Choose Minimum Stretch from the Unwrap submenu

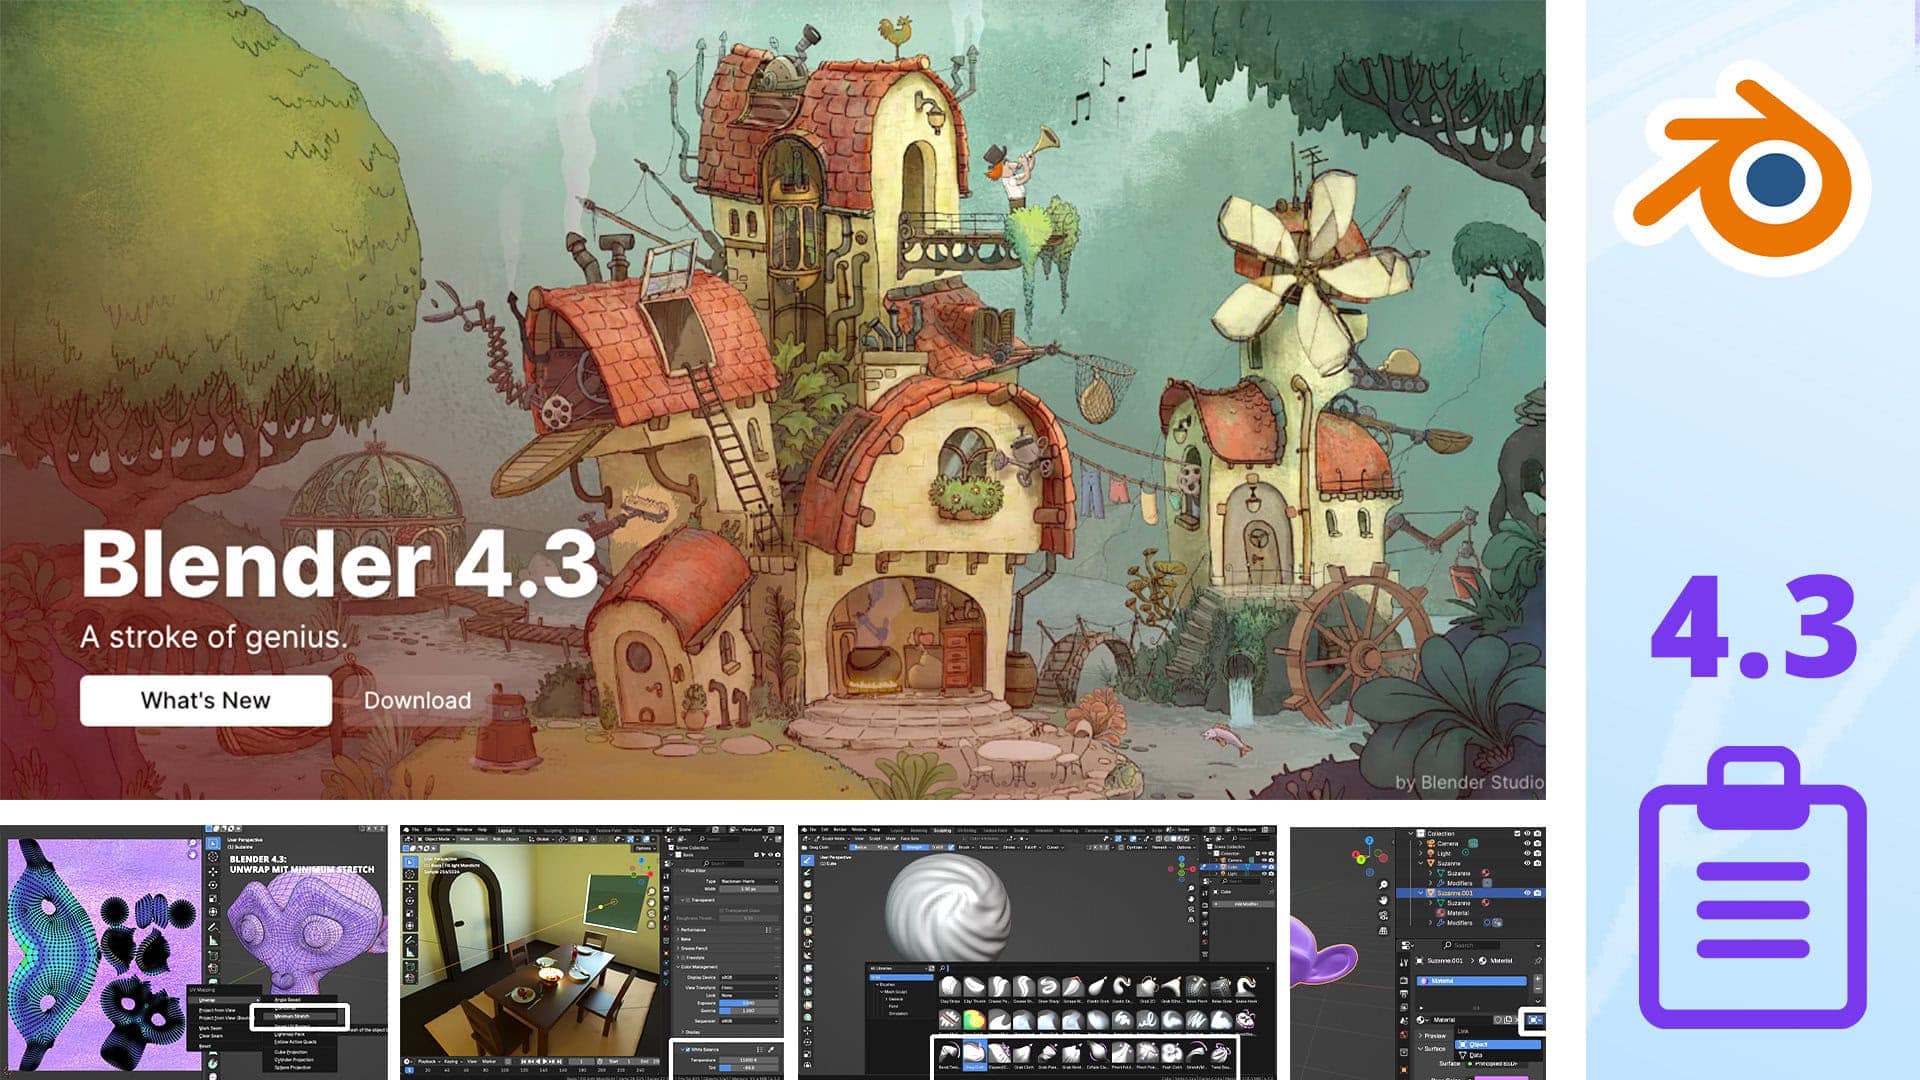(298, 1016)
